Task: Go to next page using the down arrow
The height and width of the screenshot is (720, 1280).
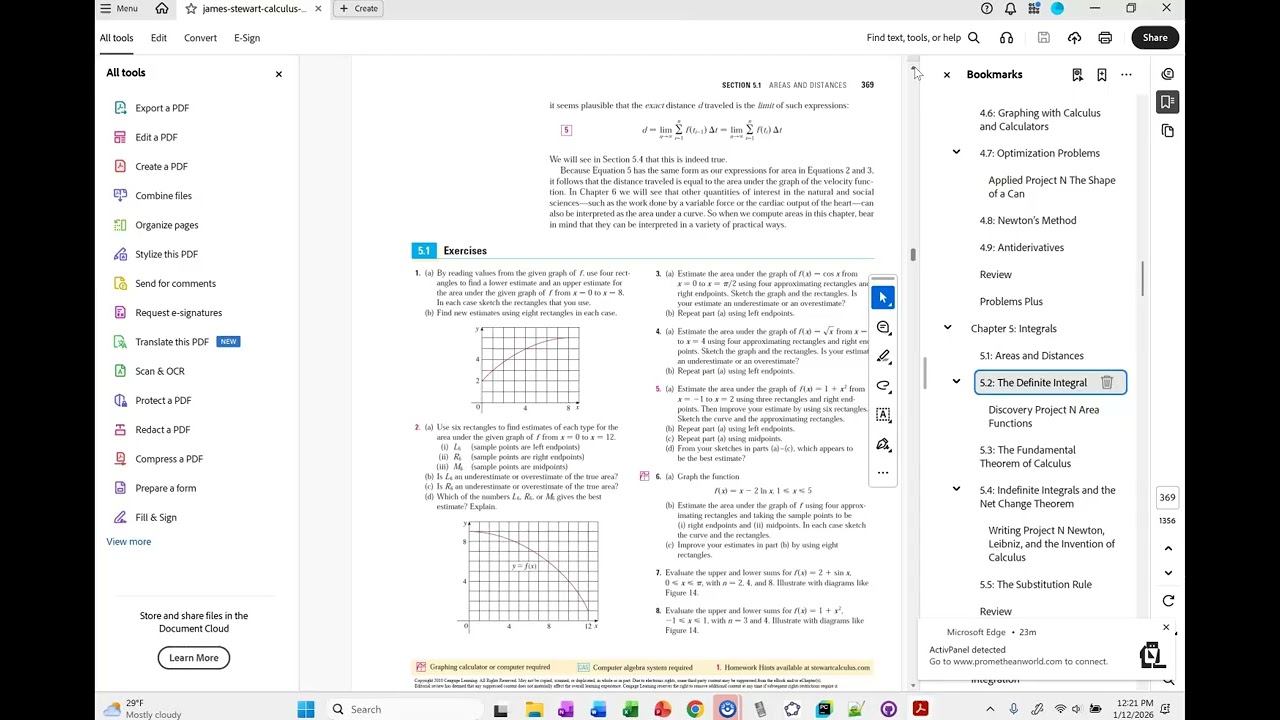Action: 1167,573
